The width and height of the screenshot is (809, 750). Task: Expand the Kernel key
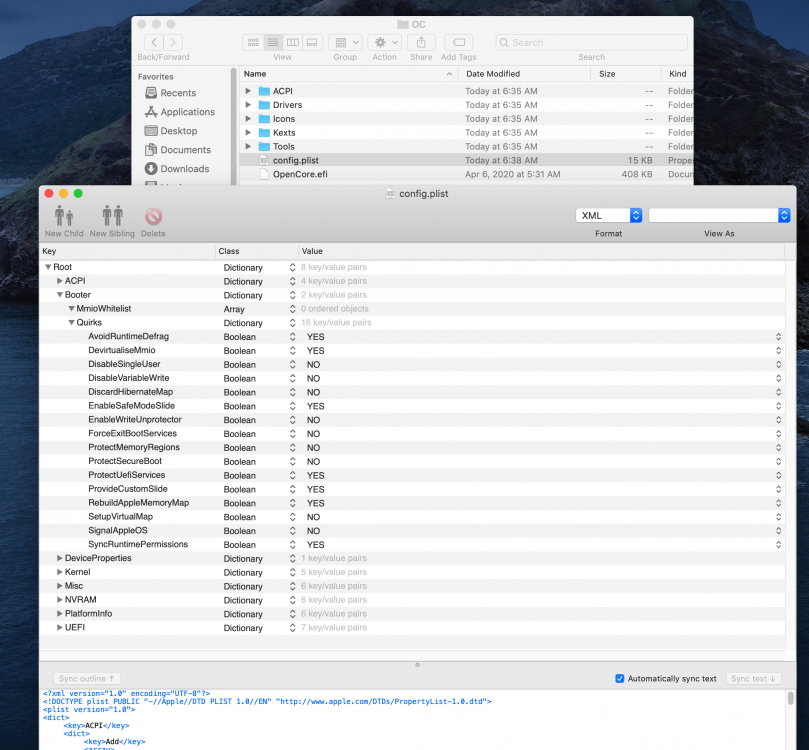coord(60,572)
